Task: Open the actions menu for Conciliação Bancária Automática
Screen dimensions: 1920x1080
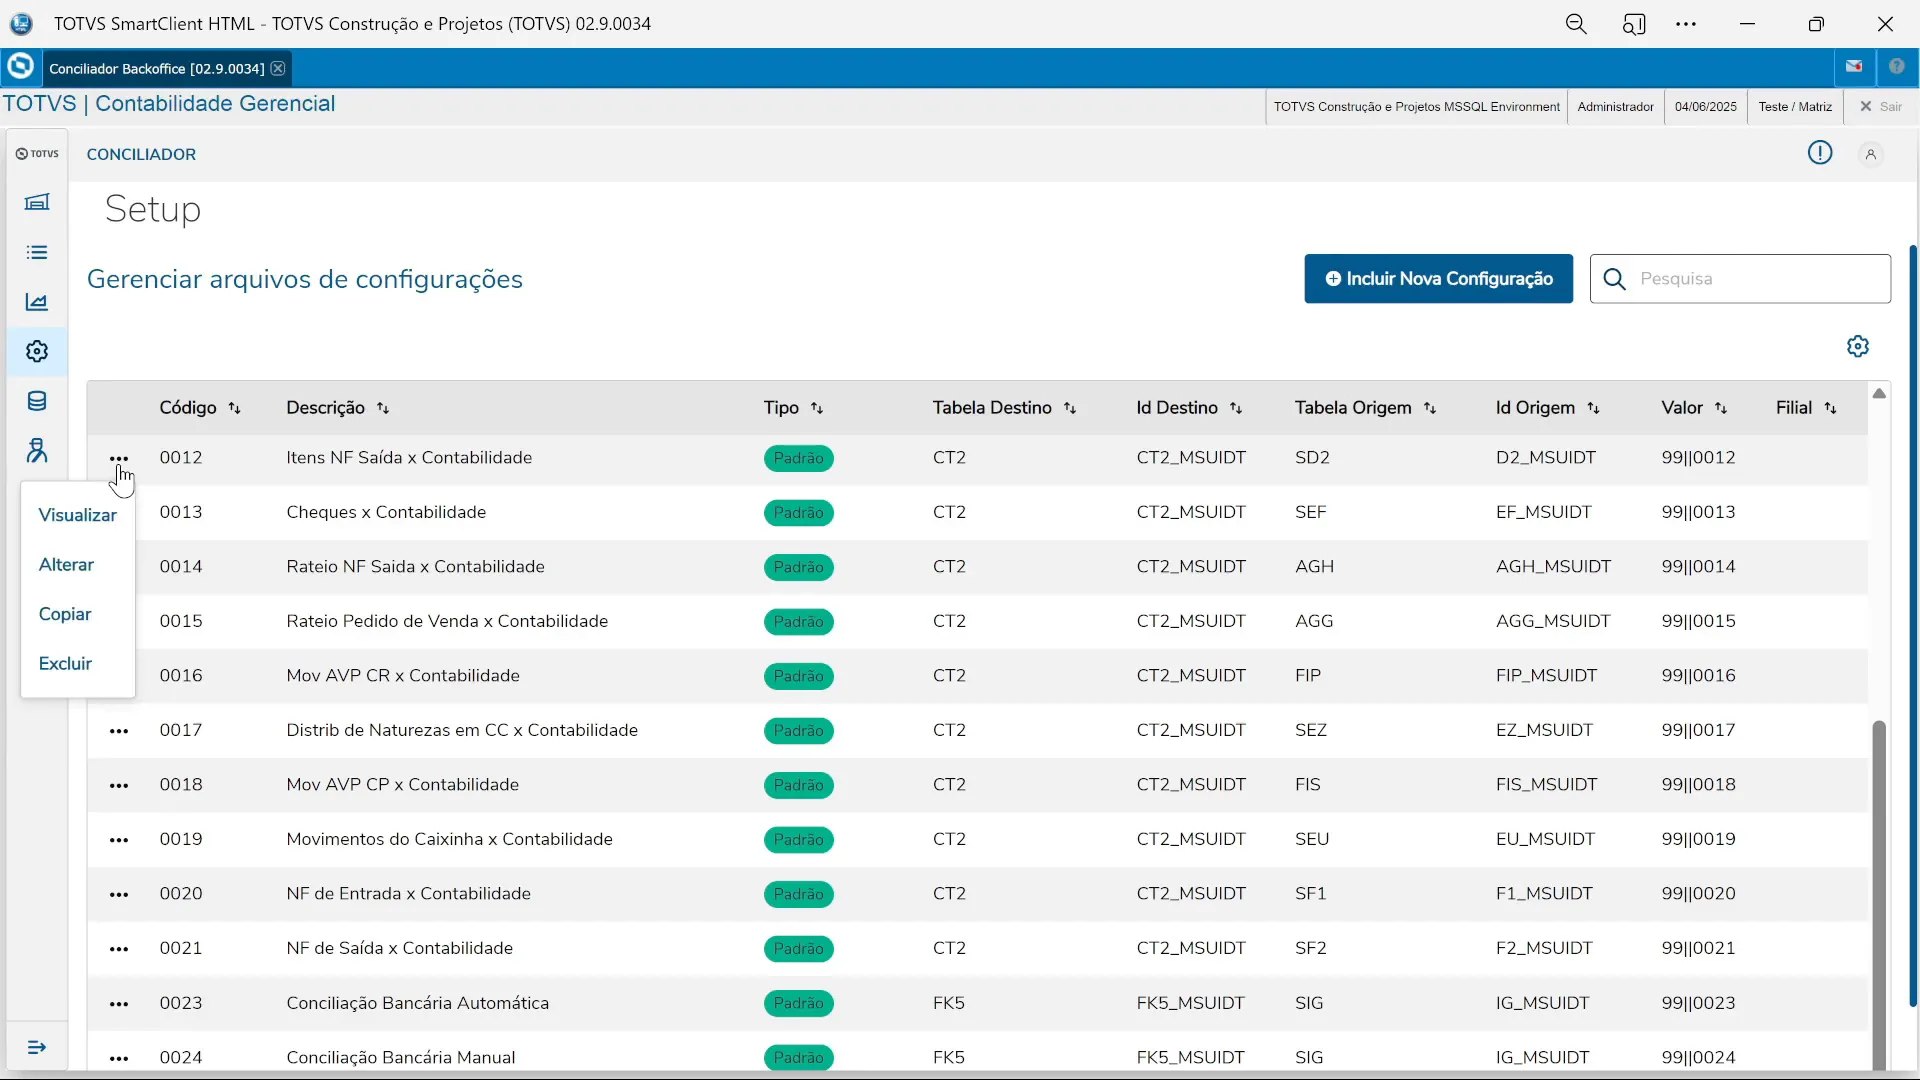Action: (120, 1005)
